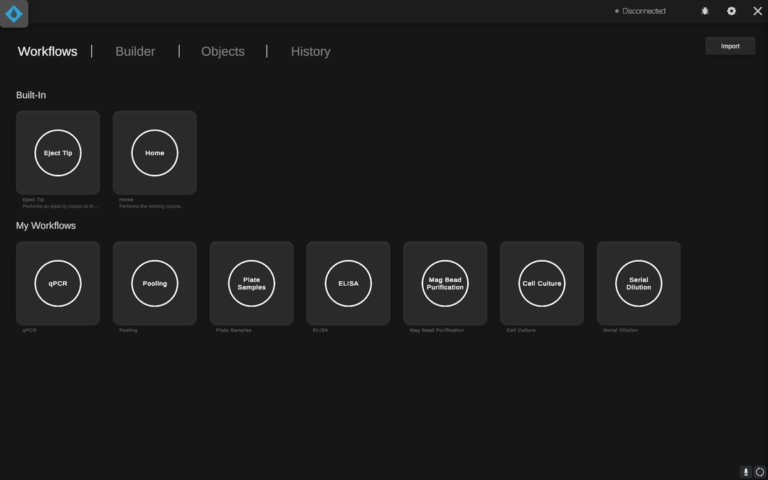
Task: Open the bug report icon
Action: tap(705, 11)
